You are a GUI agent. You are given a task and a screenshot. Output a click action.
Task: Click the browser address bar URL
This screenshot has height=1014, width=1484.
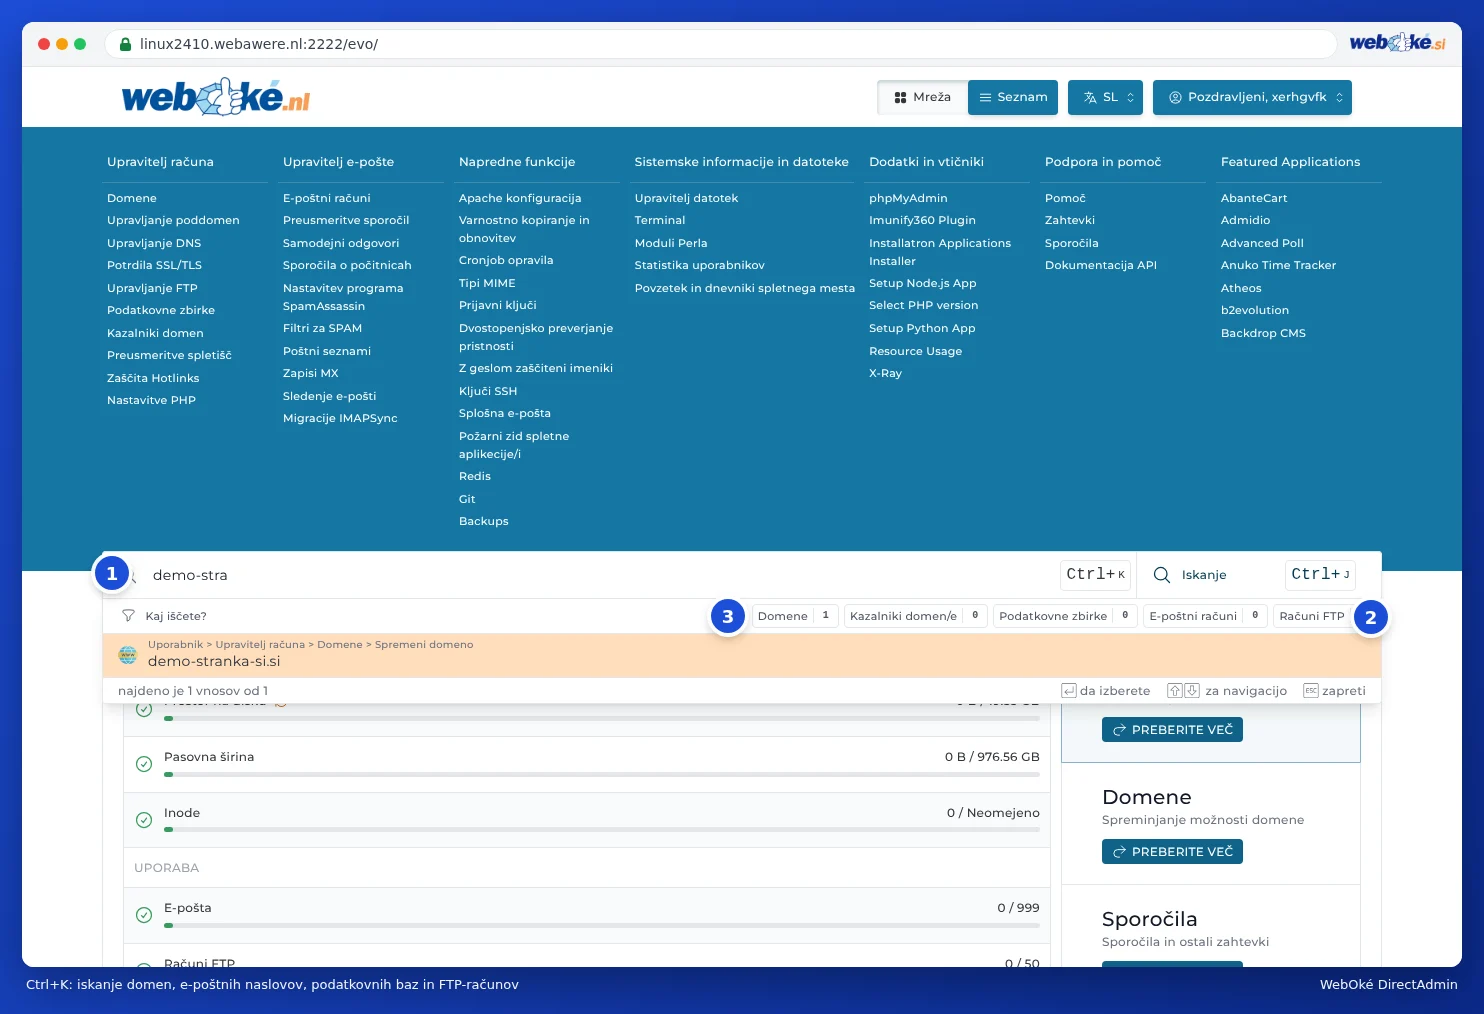pyautogui.click(x=259, y=44)
